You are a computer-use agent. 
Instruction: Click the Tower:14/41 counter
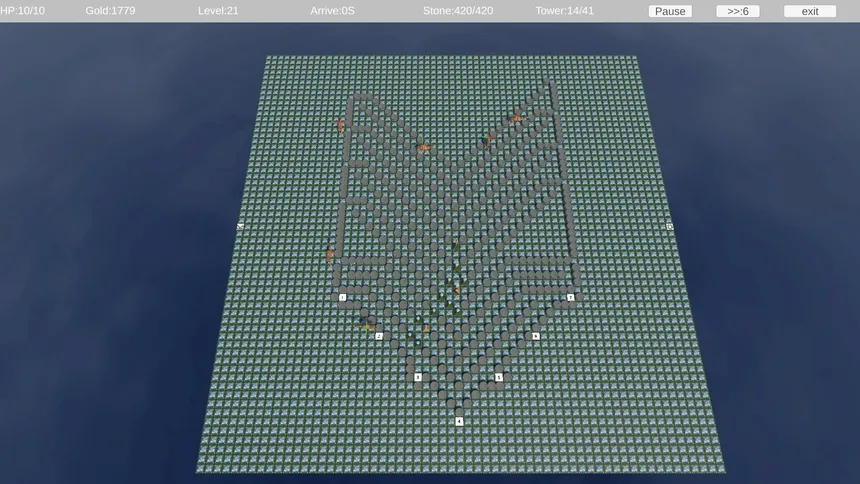tap(564, 10)
